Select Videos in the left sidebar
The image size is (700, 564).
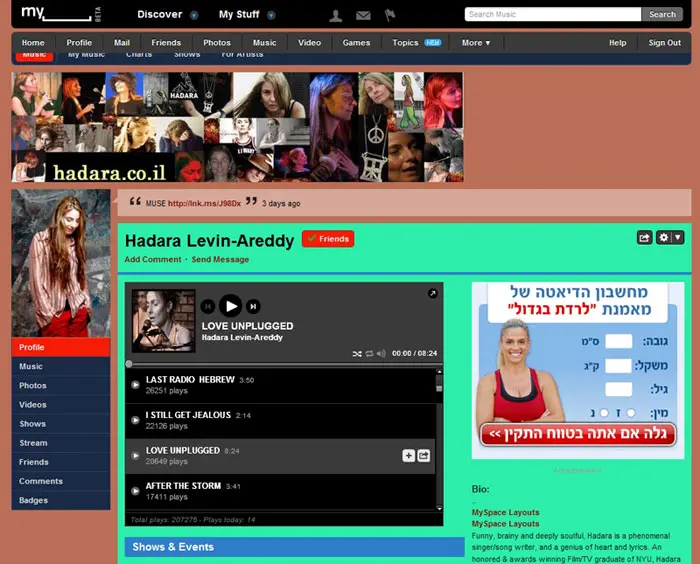click(61, 405)
